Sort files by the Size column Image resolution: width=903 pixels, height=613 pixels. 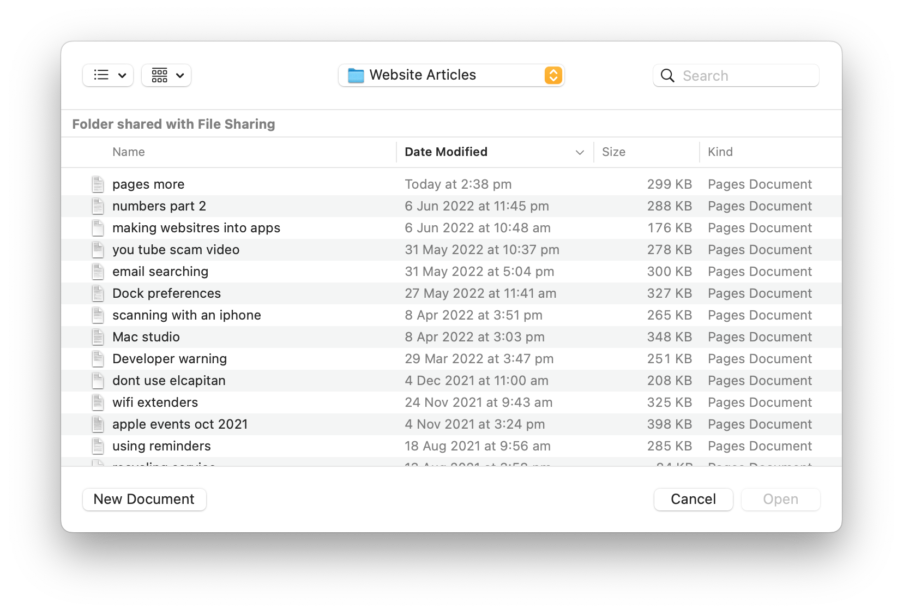(x=613, y=151)
